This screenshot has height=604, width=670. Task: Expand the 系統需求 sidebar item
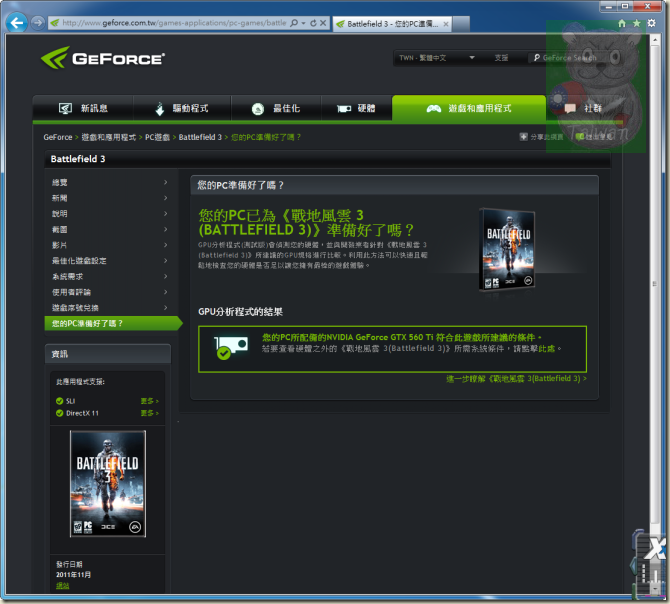[110, 276]
